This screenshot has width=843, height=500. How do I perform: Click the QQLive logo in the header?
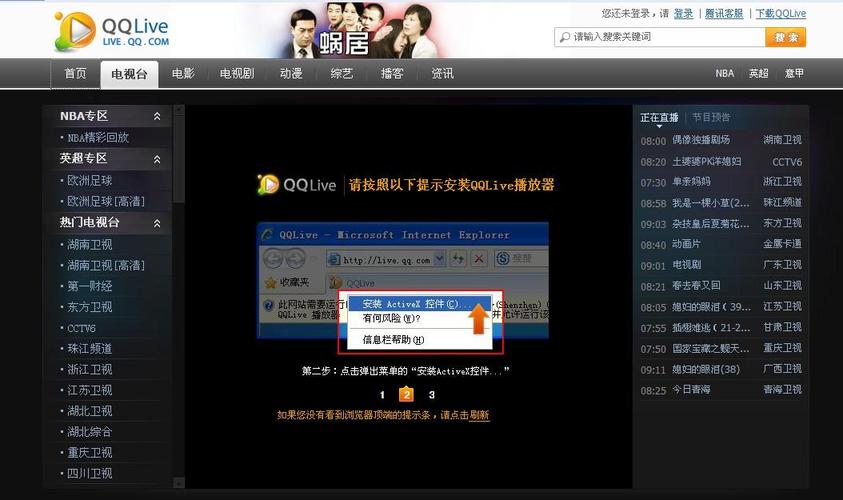[x=111, y=31]
